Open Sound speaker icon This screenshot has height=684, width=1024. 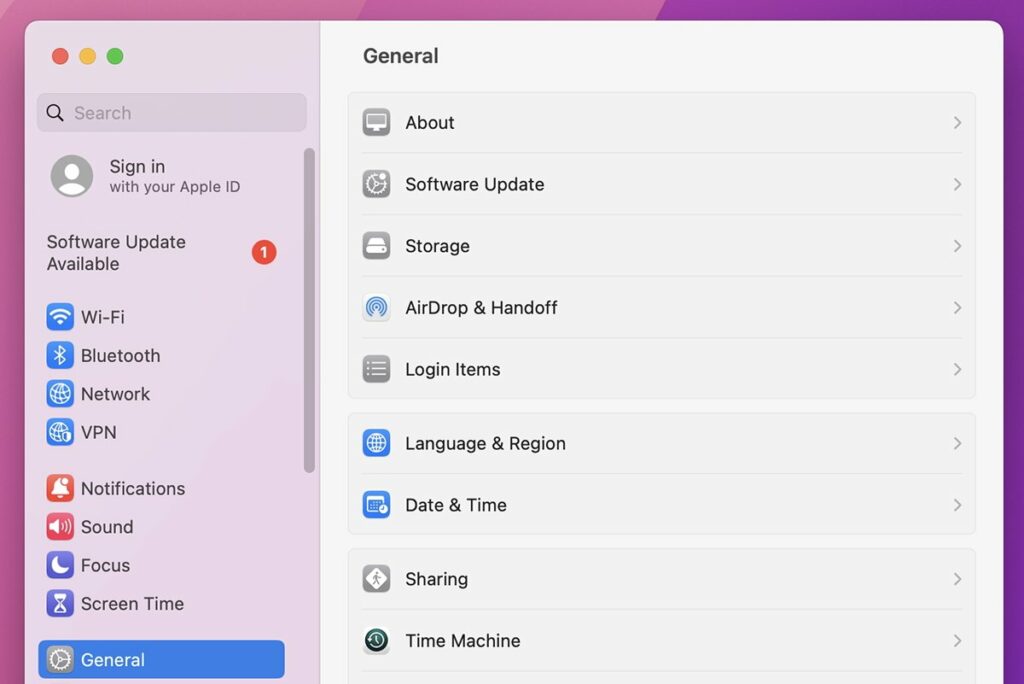point(60,527)
